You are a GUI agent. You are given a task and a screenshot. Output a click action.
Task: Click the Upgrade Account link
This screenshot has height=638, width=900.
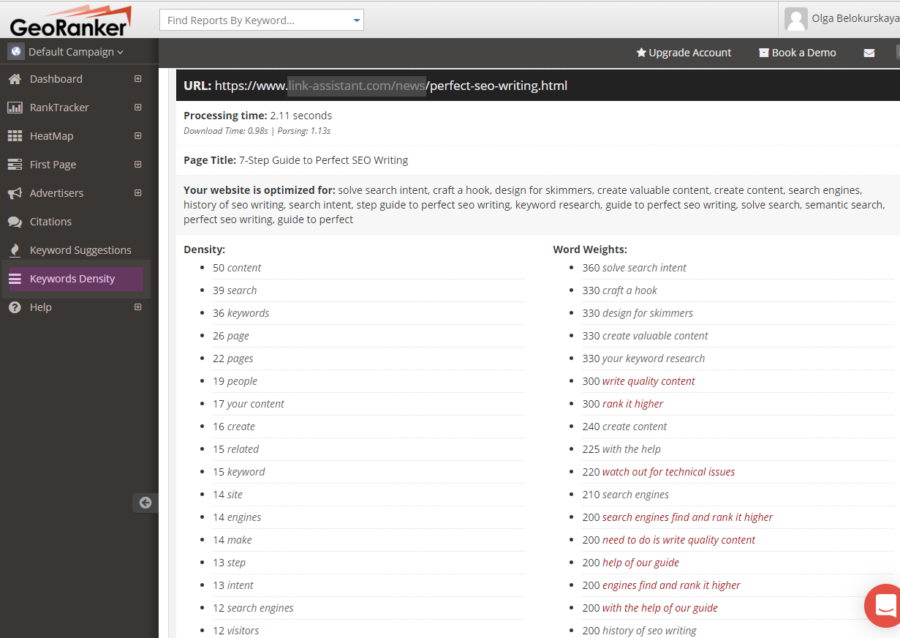tap(684, 53)
